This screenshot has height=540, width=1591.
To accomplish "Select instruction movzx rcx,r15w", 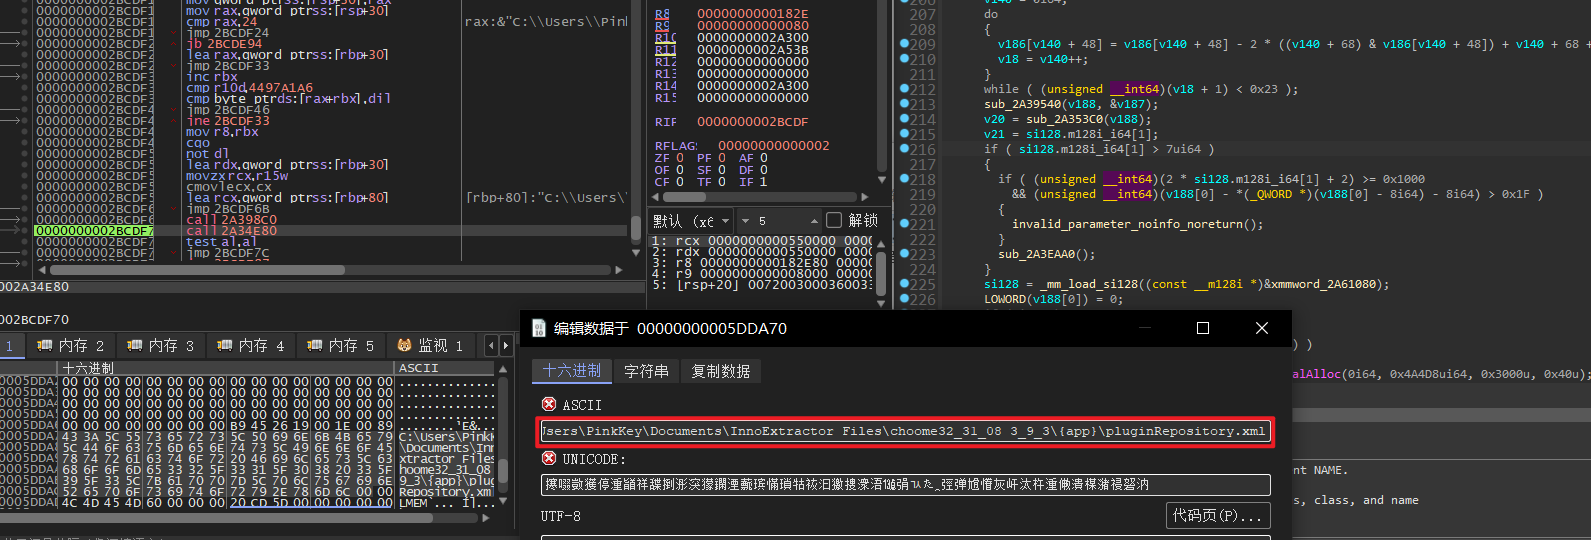I will pyautogui.click(x=237, y=175).
